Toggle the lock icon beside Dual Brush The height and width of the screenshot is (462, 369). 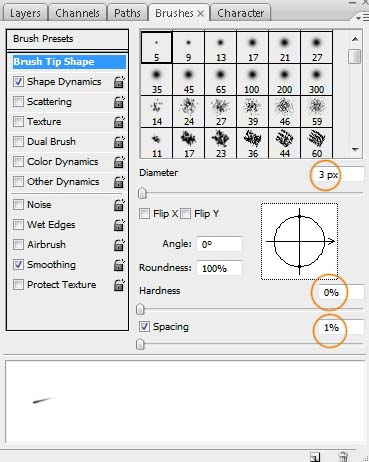point(119,142)
